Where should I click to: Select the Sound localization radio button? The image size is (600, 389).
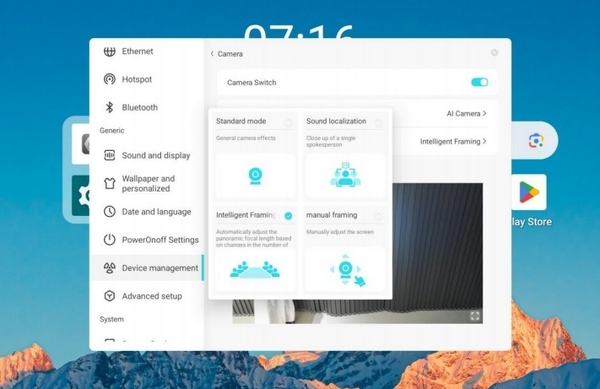click(378, 123)
